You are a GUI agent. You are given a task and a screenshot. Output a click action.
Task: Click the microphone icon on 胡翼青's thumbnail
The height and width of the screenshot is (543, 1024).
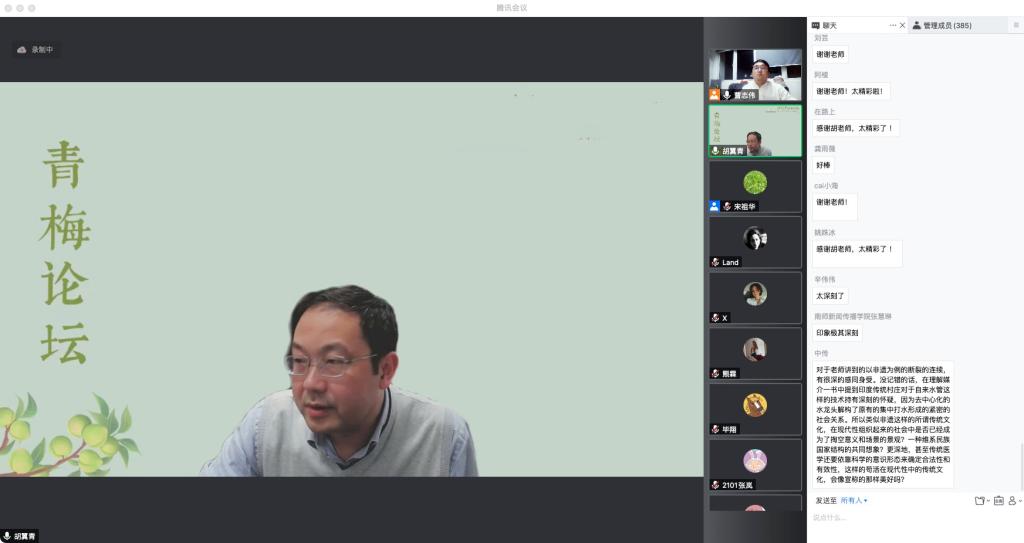tap(715, 151)
